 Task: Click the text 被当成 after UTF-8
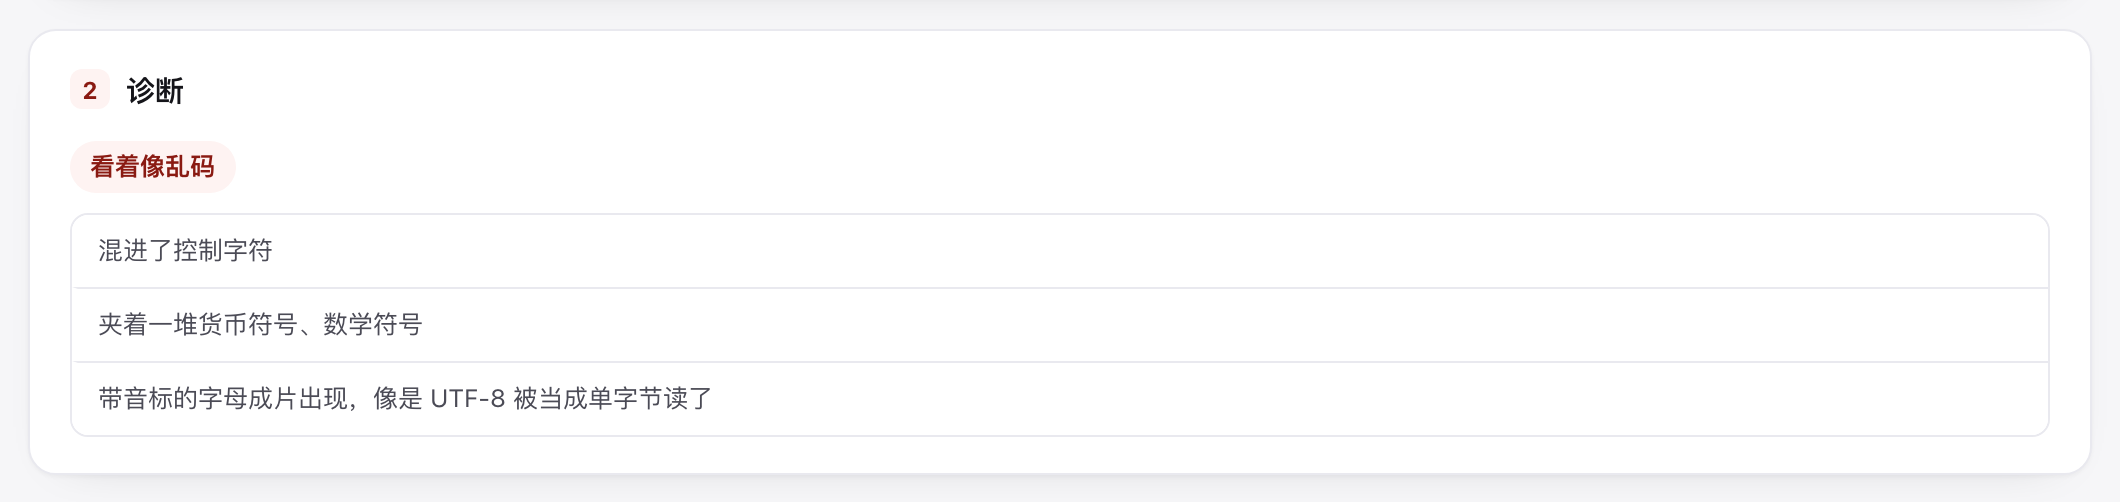click(x=551, y=399)
